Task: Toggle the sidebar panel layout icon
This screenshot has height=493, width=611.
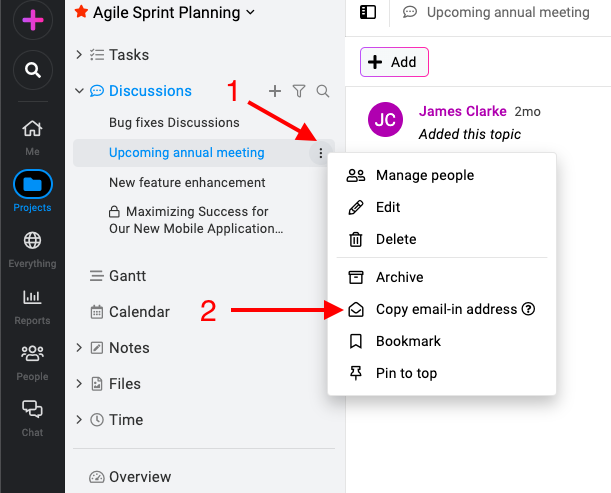Action: (367, 12)
